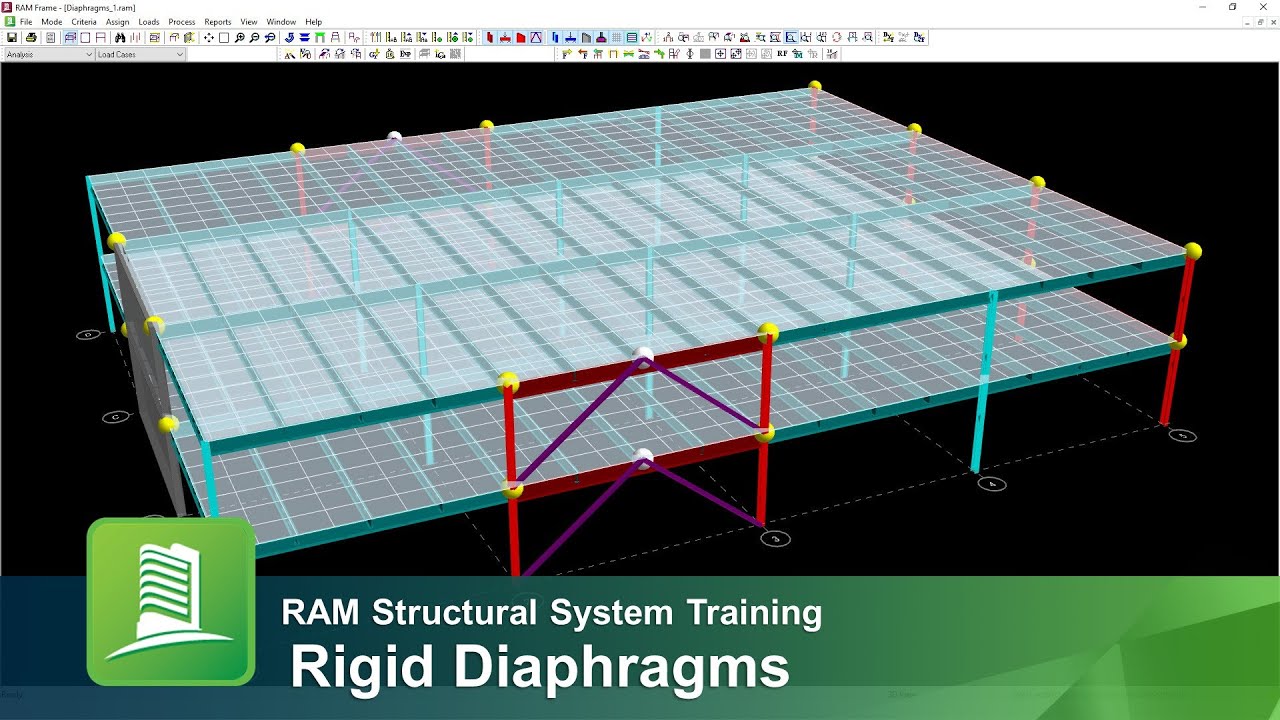Click grid bubble labeled C
Viewport: 1280px width, 720px height.
[116, 417]
